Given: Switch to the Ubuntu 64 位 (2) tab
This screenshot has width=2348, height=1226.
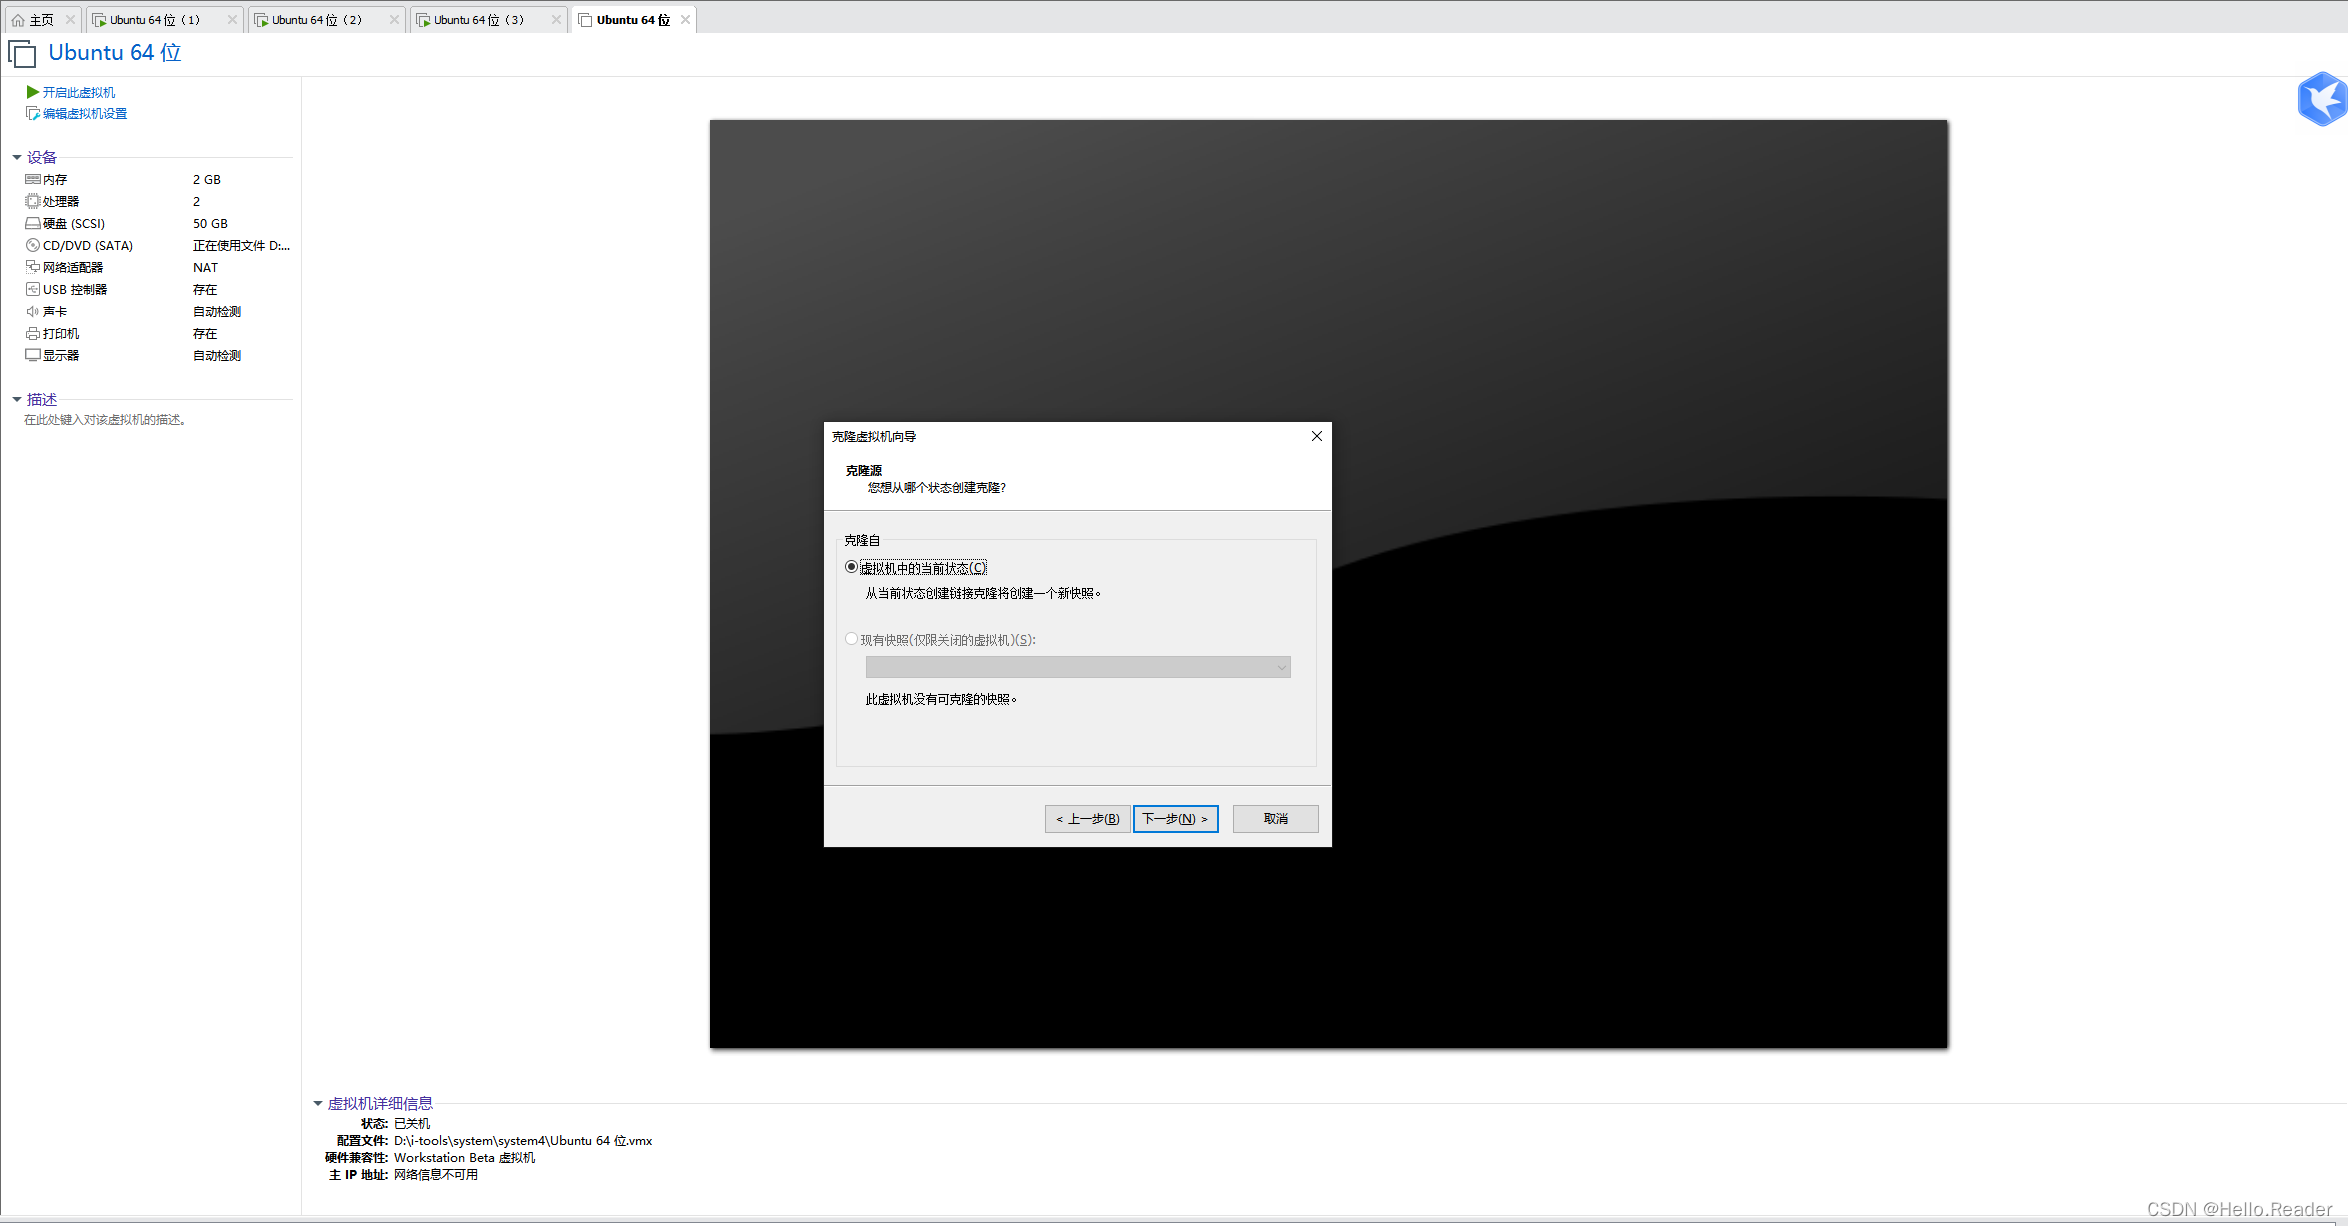Looking at the screenshot, I should coord(317,20).
